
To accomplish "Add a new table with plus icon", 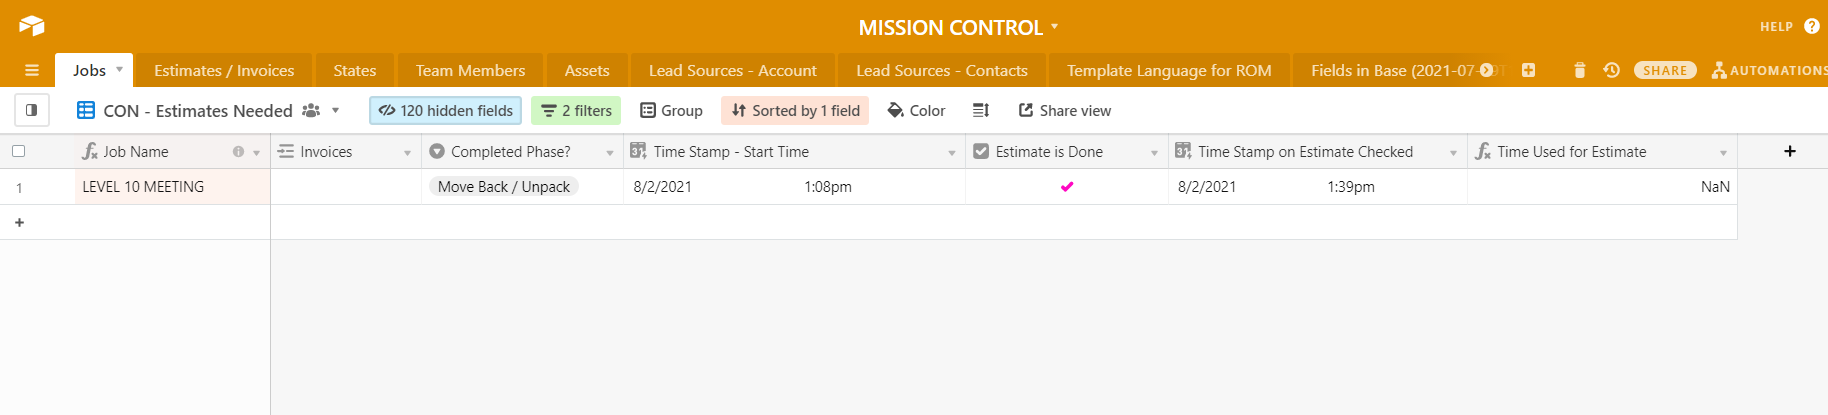I will pyautogui.click(x=1528, y=70).
